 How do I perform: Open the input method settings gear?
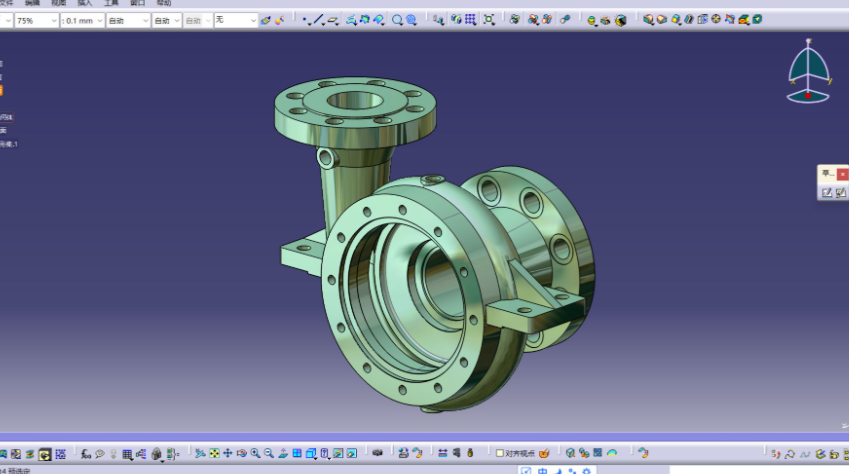(x=586, y=471)
